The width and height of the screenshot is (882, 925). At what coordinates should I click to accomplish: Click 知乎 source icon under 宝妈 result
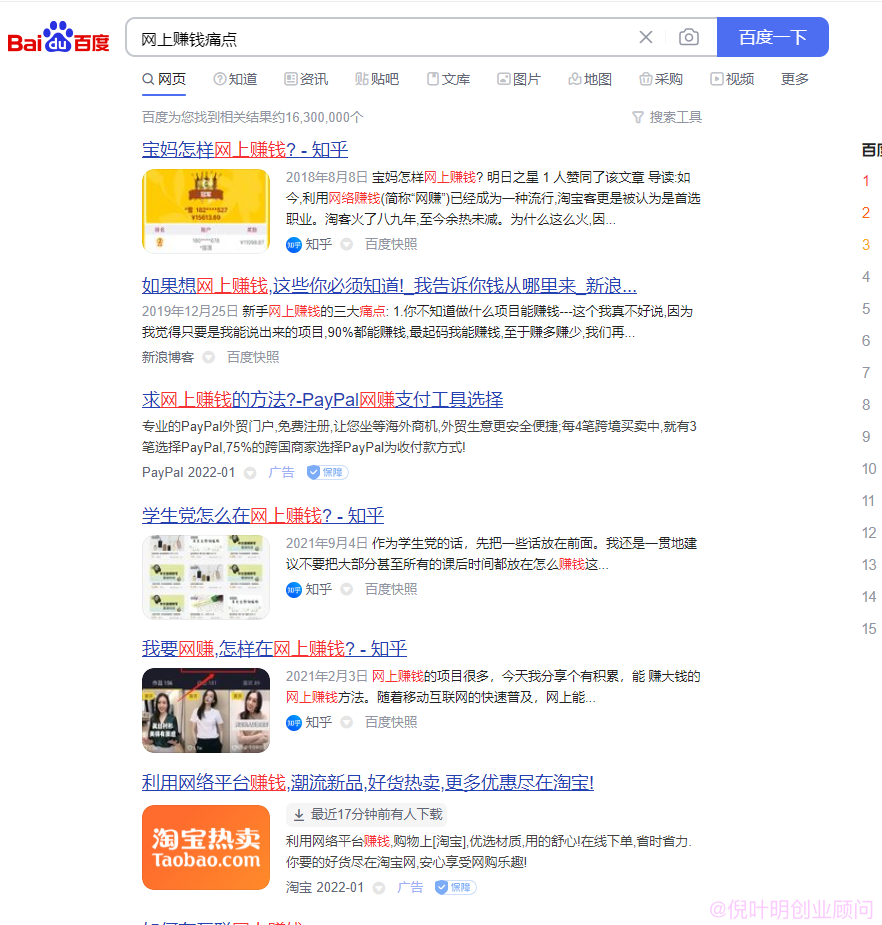(294, 244)
